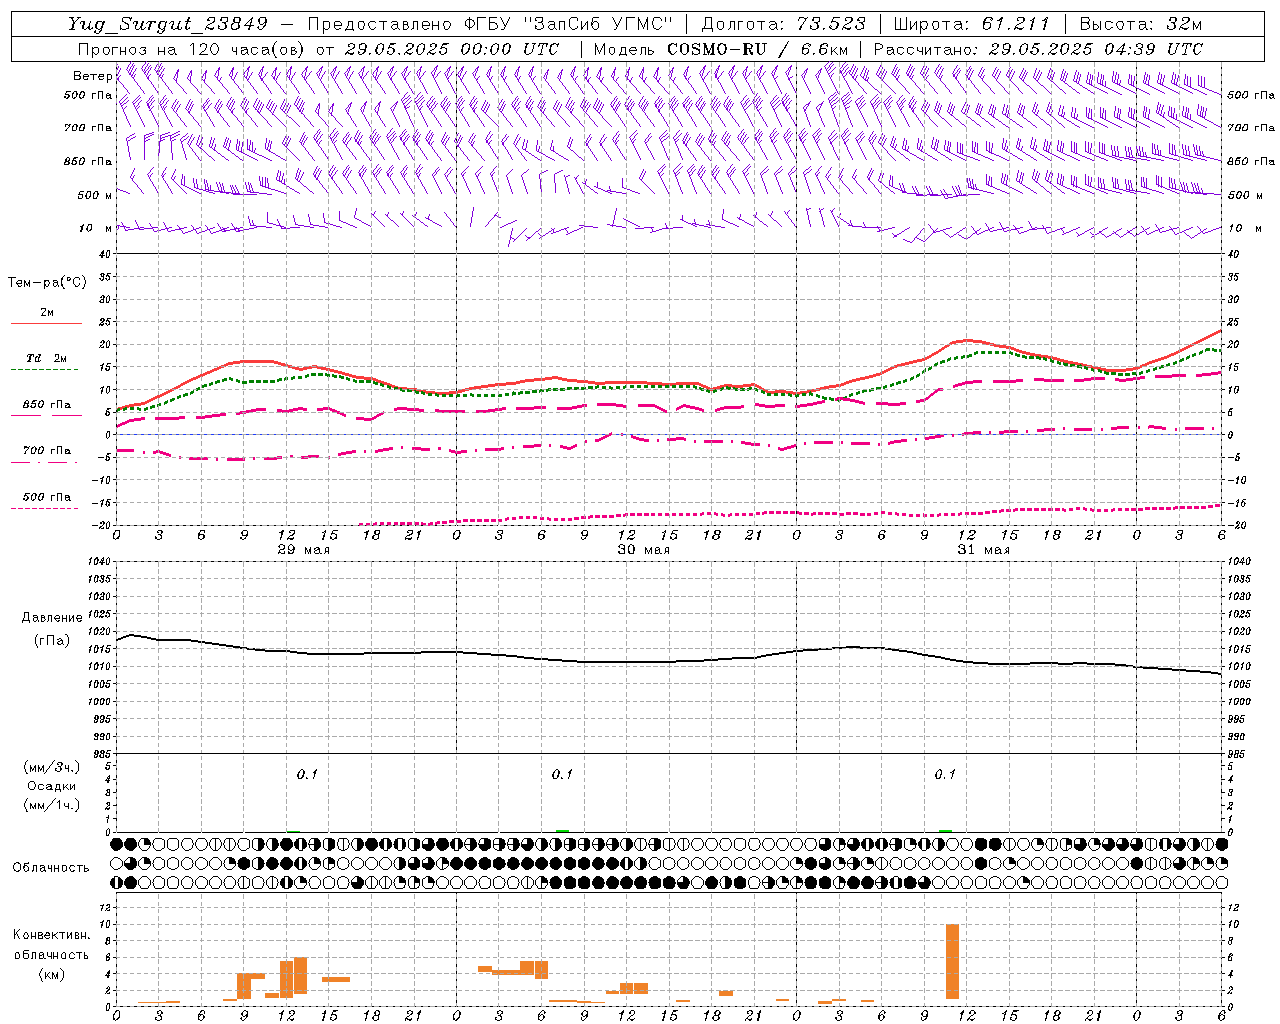1280x1024 pixels.
Task: Click the station title Yug_Surgut_23849
Action: (168, 24)
